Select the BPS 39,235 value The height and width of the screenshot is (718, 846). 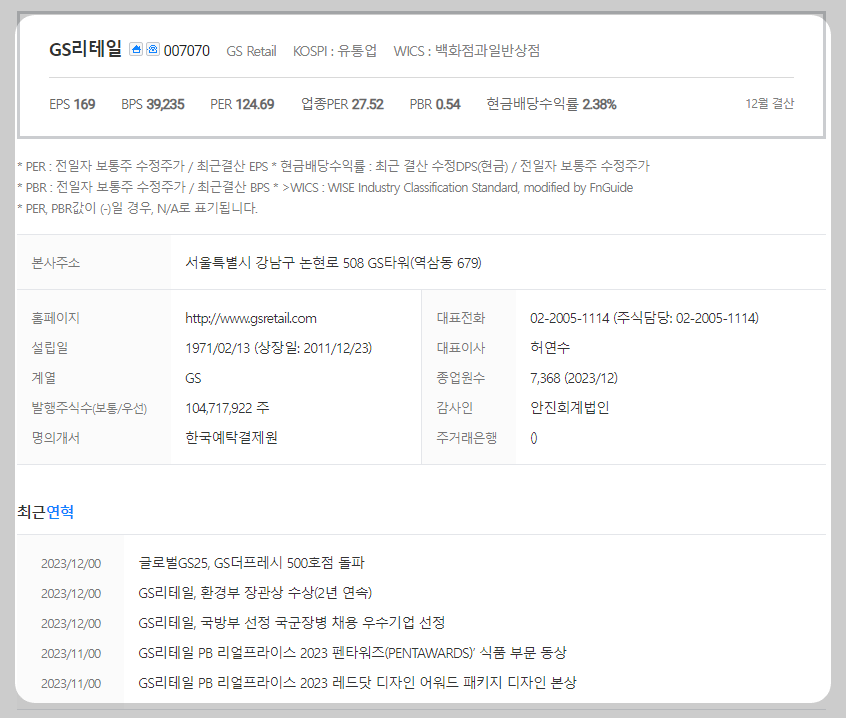point(153,104)
